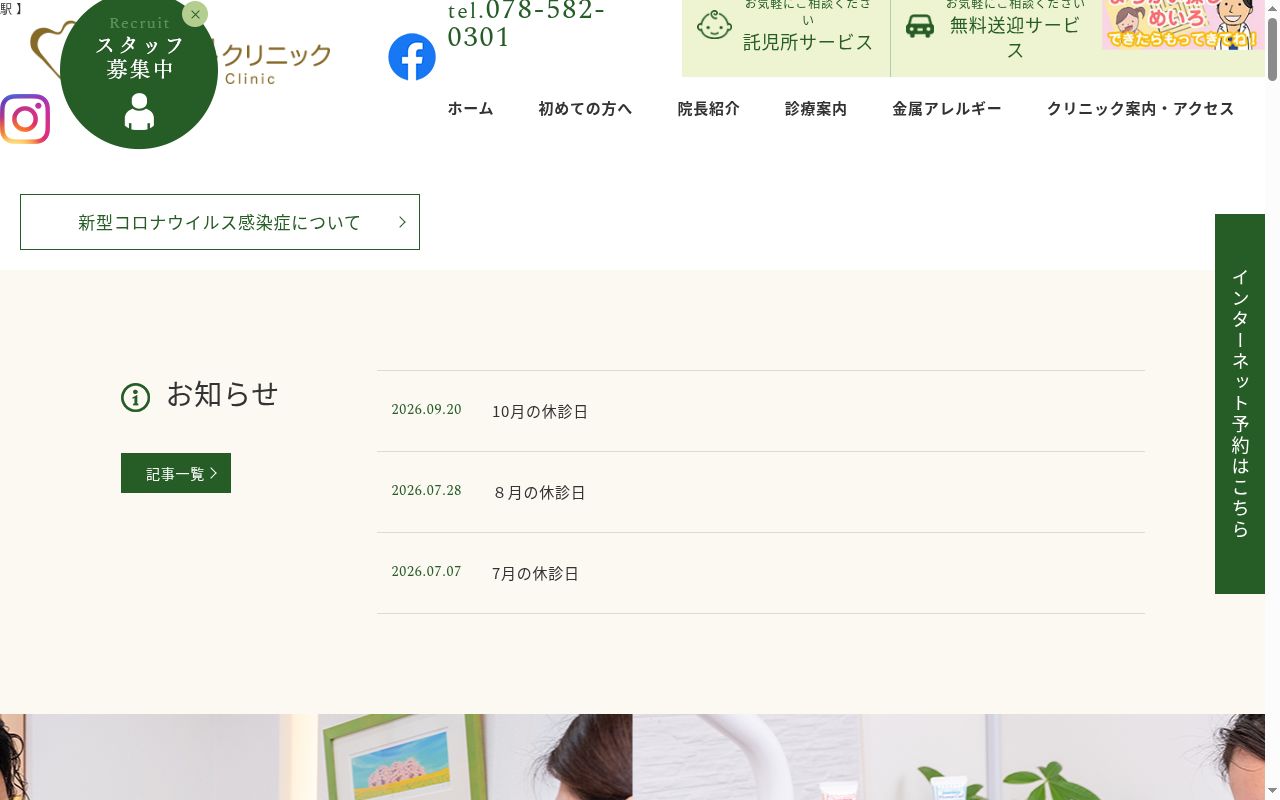Click the framed painting photo at bottom
Screen dimensions: 1280x800
click(x=403, y=759)
